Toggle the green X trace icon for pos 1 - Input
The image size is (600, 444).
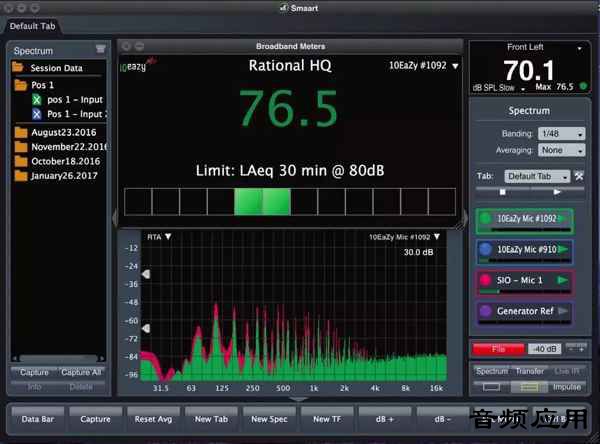(x=36, y=100)
